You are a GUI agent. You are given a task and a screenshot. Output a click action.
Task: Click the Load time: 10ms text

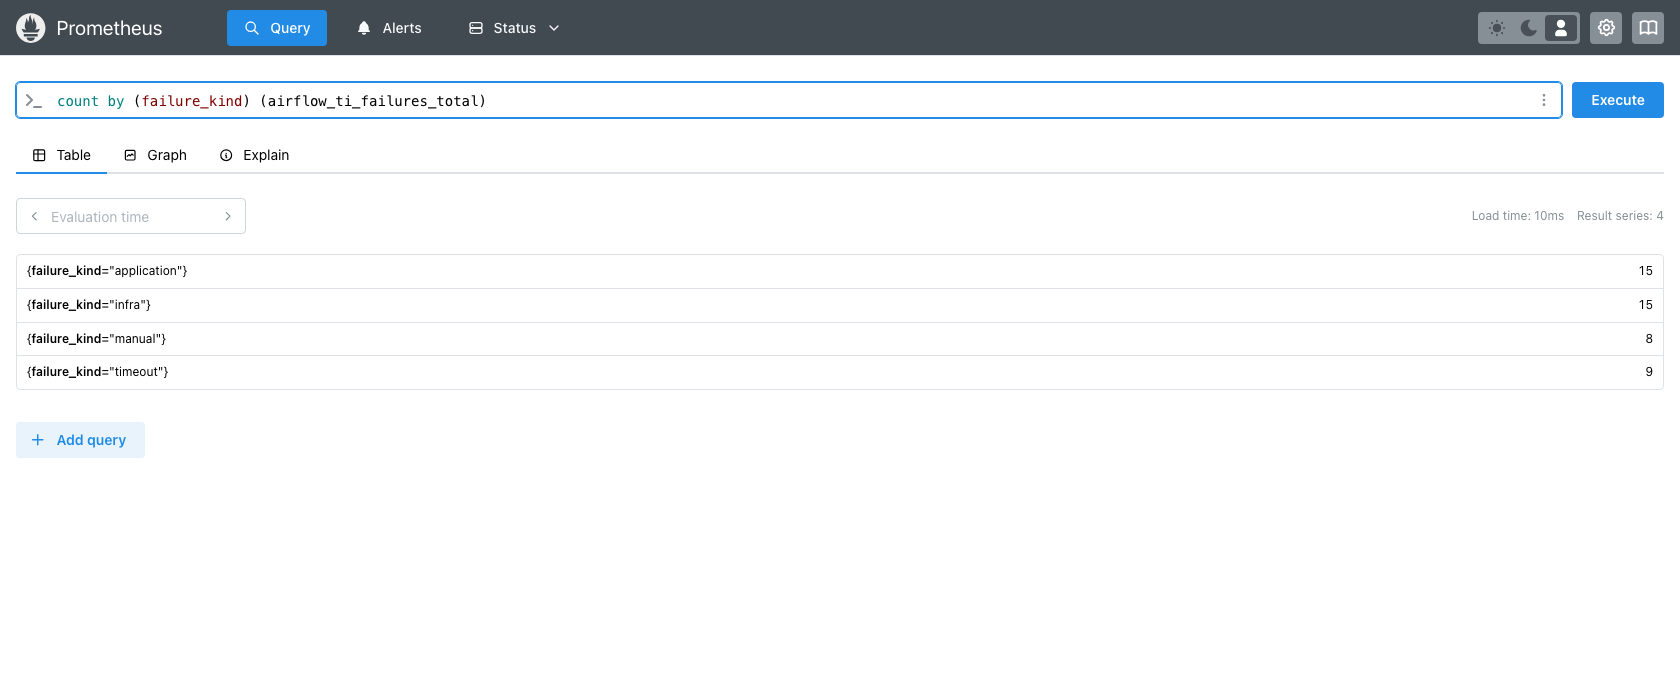pos(1517,216)
